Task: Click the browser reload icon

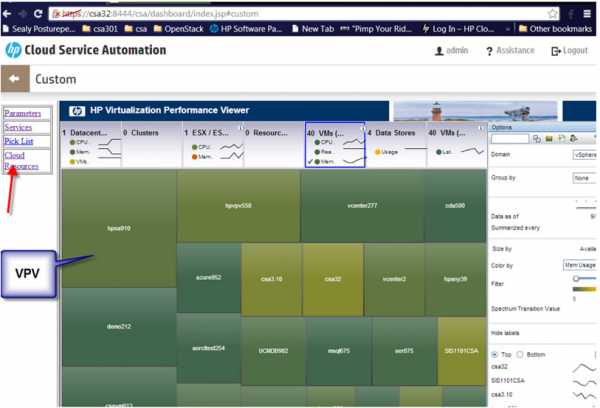Action: 38,14
